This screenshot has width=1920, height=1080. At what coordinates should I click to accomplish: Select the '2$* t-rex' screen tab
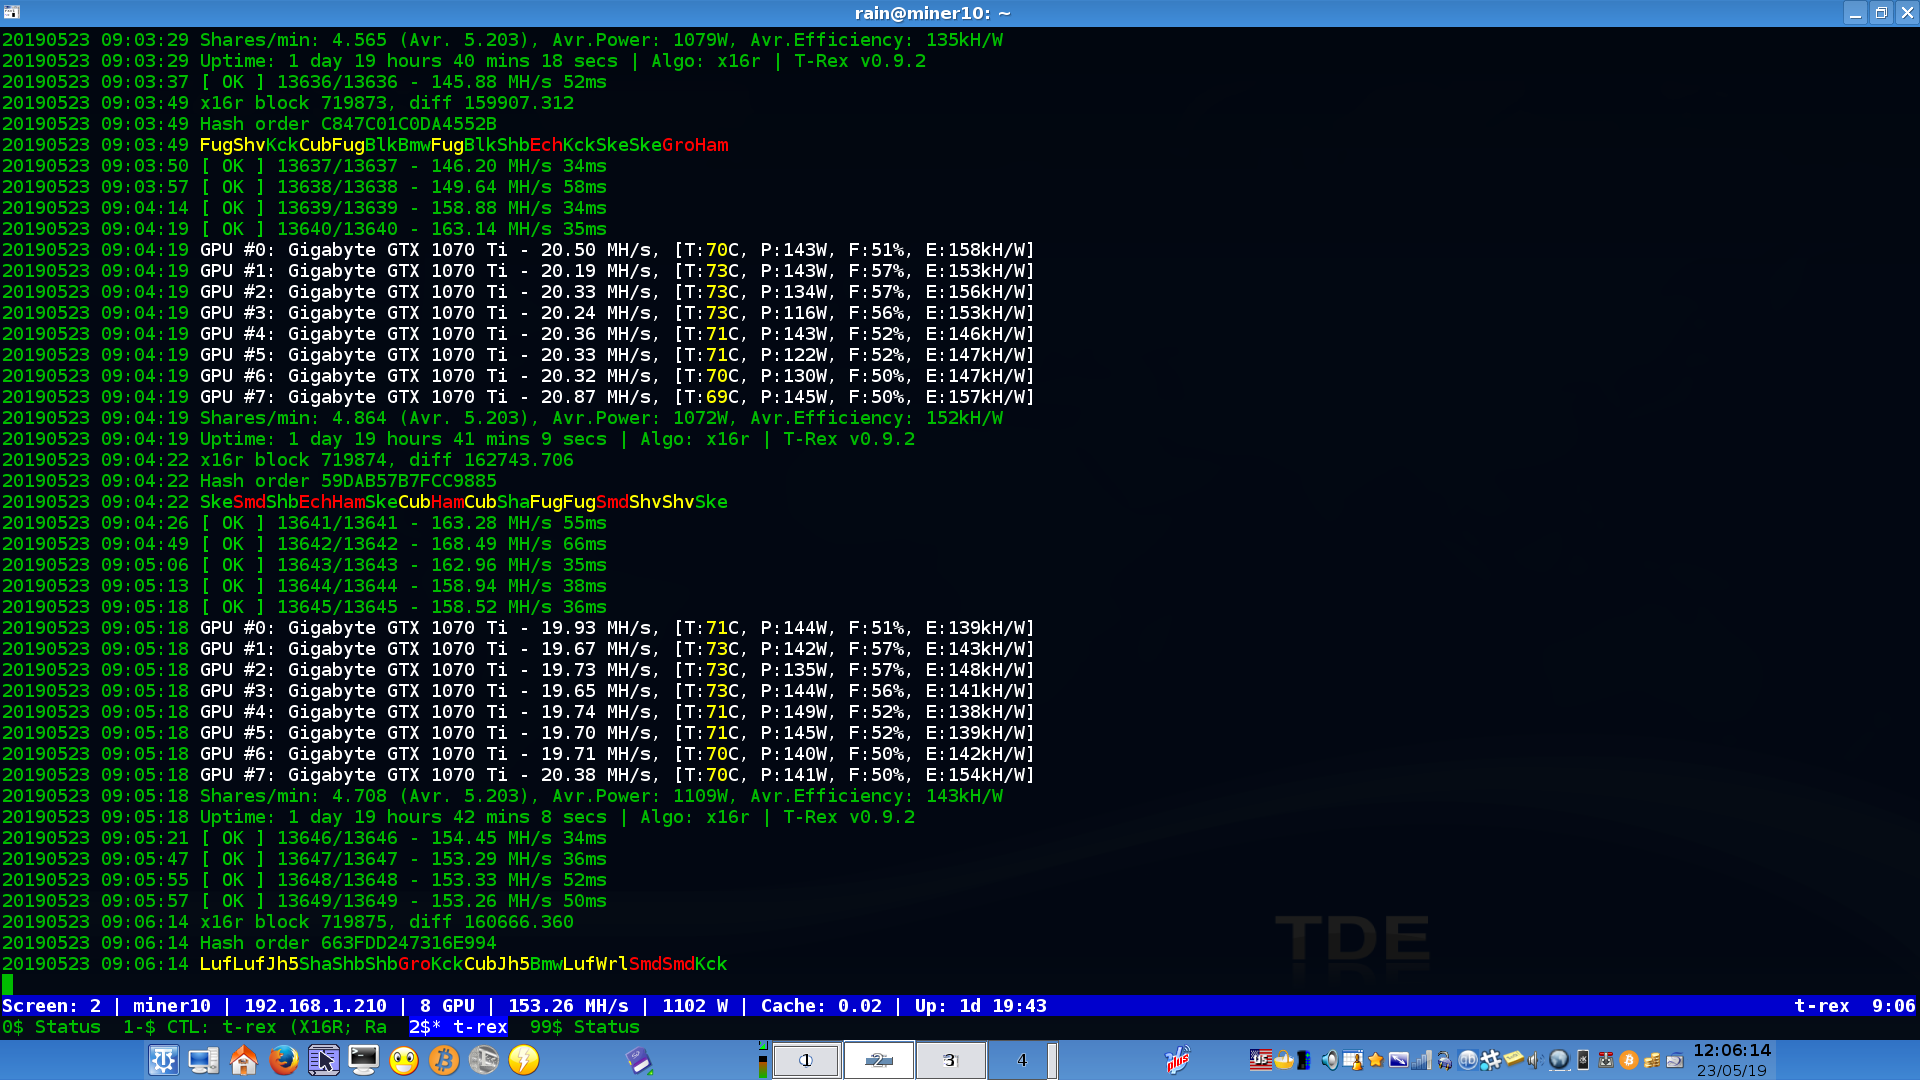[x=458, y=1027]
